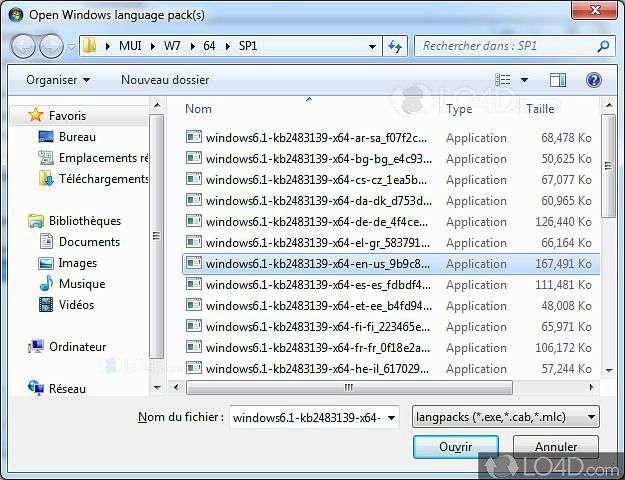Viewport: 625px width, 480px height.
Task: Click file list scroll down arrow
Action: coord(609,371)
